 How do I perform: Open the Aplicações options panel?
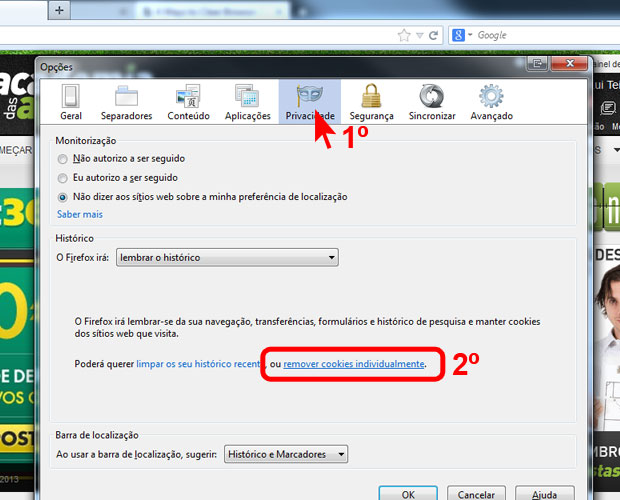coord(247,102)
